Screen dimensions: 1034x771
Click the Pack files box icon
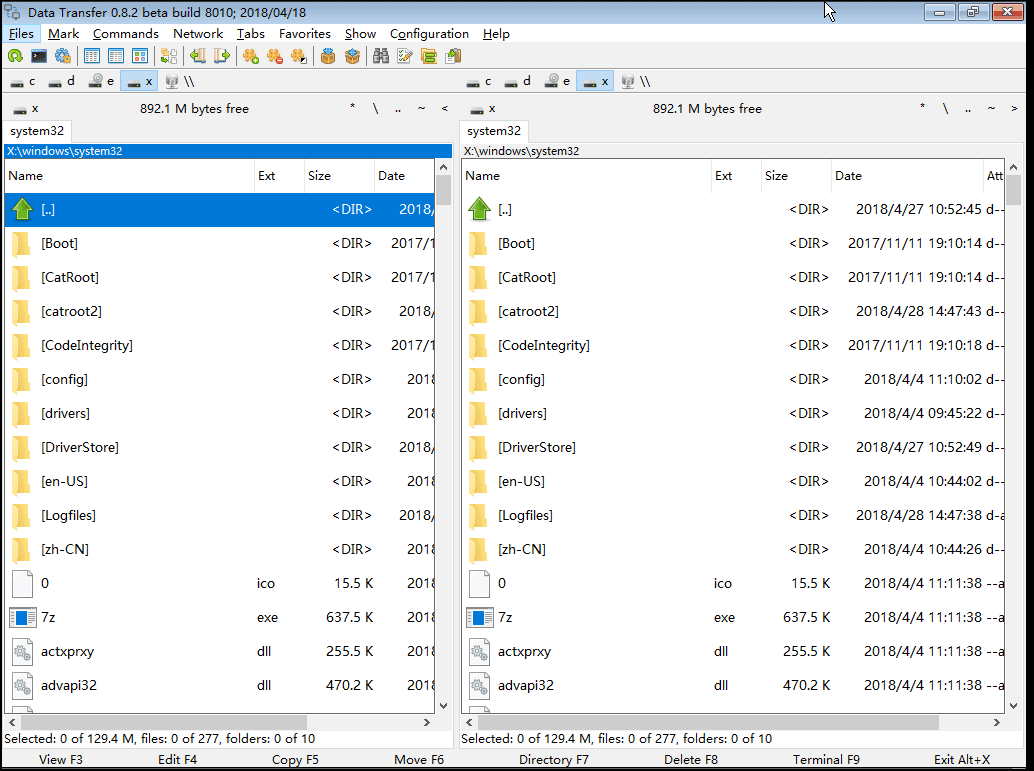pos(327,56)
